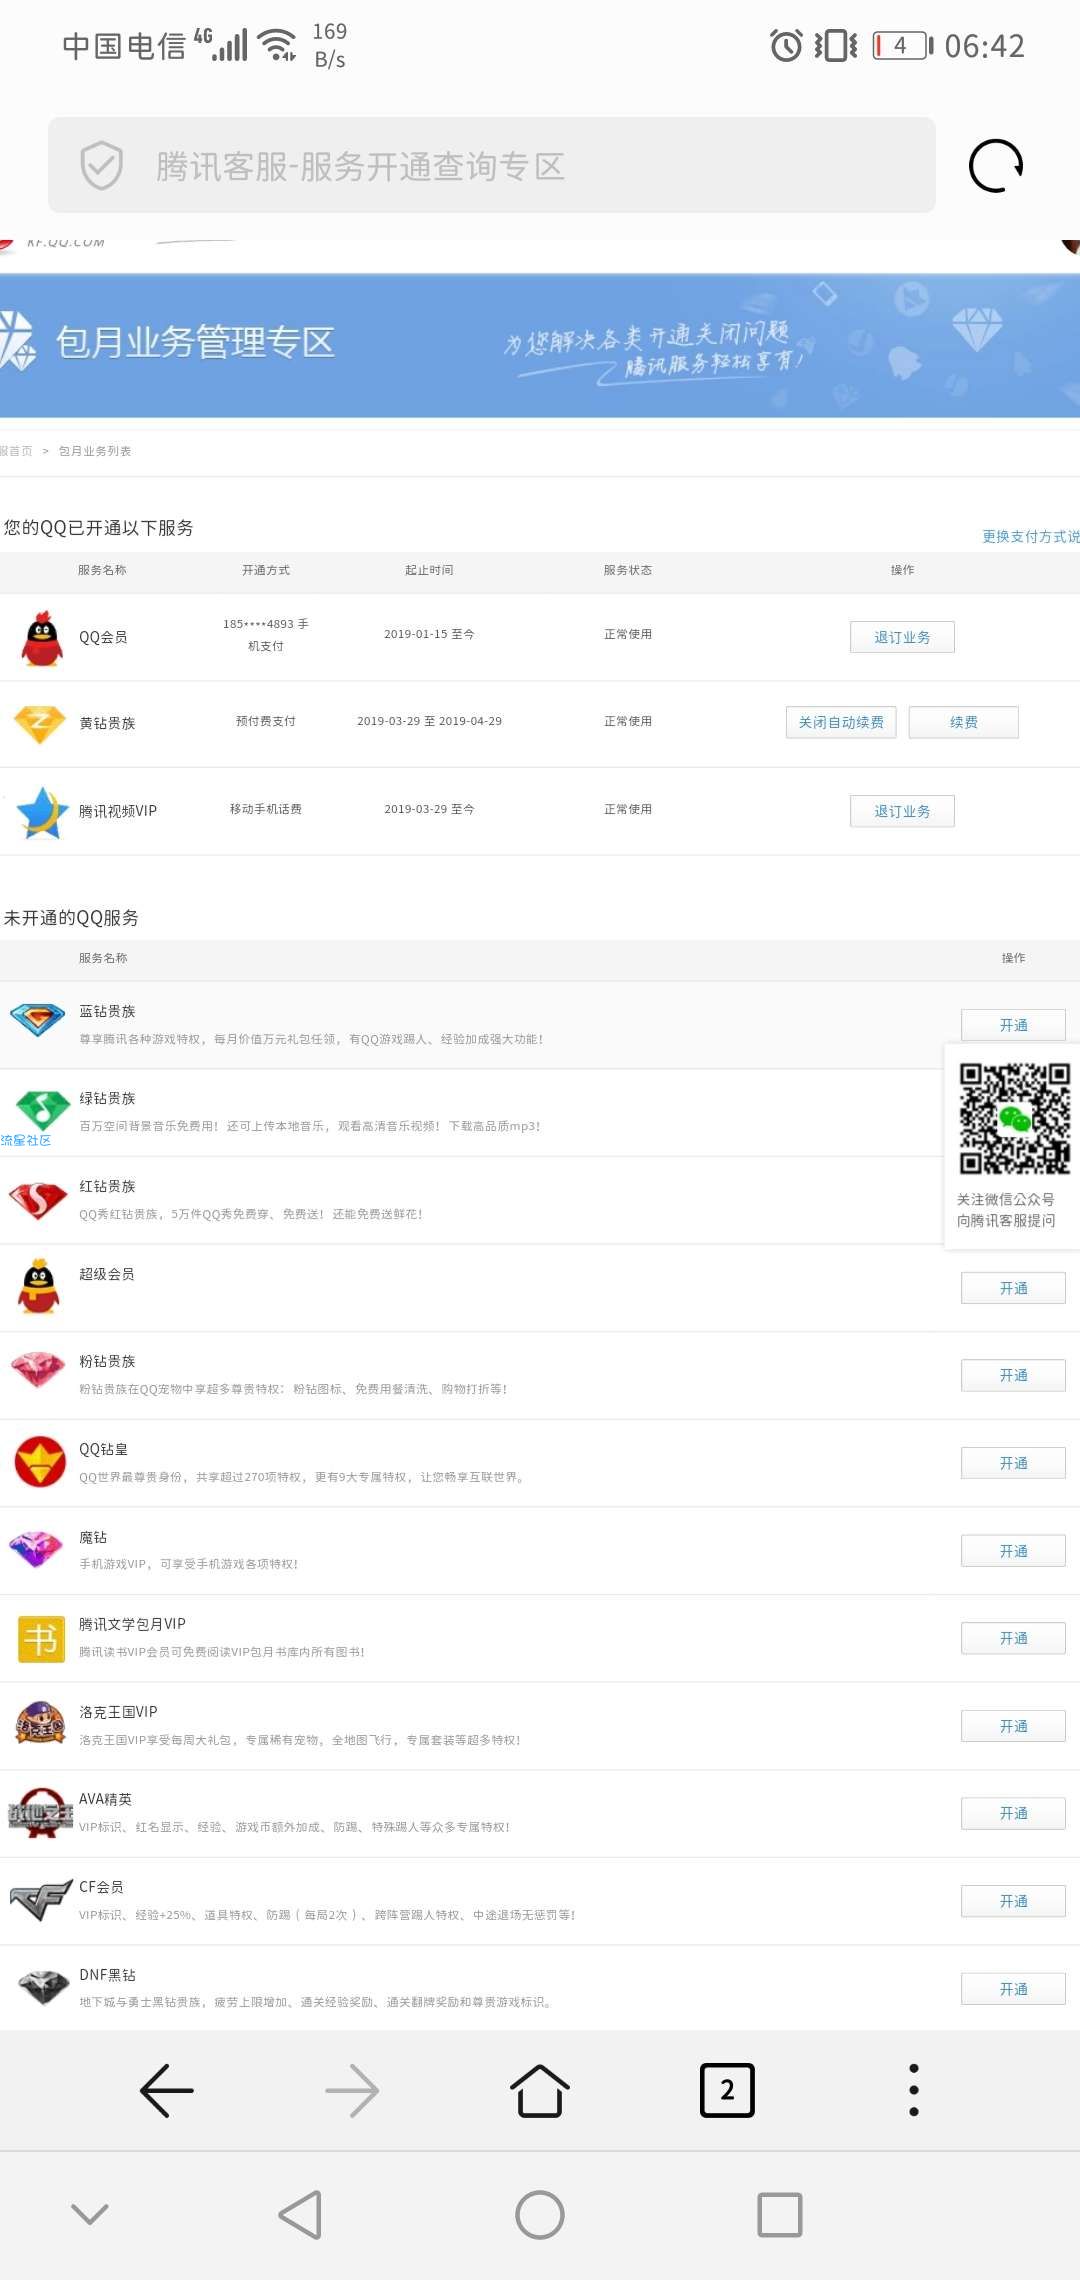This screenshot has height=2280, width=1080.
Task: Click 开通 for 洛克王国VIP
Action: 1013,1726
